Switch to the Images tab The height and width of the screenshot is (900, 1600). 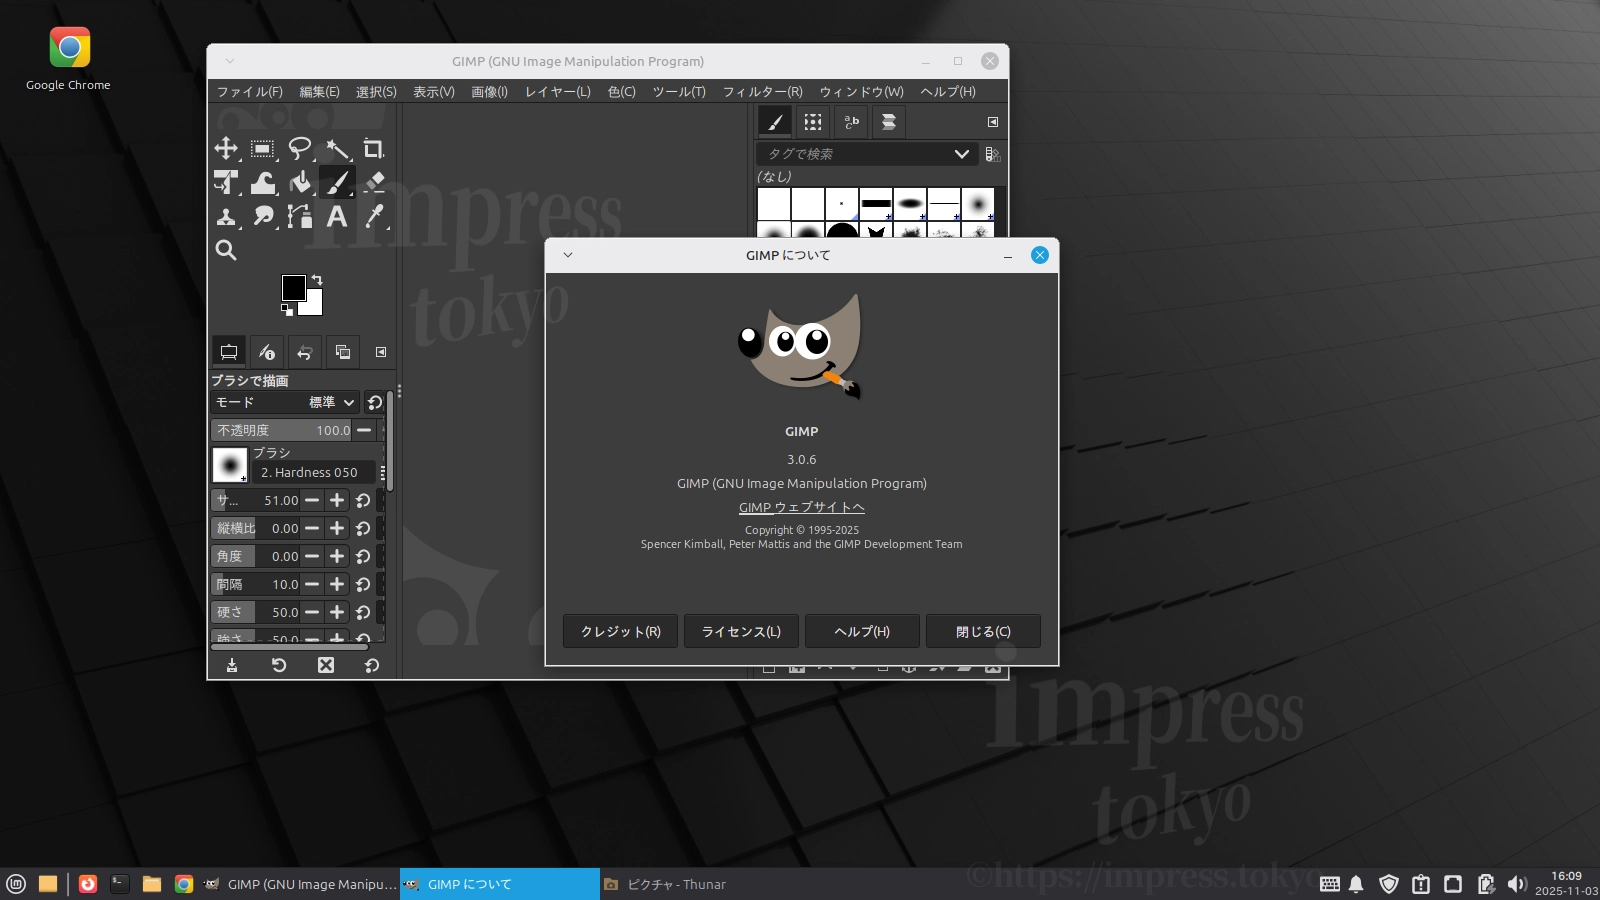coord(343,352)
